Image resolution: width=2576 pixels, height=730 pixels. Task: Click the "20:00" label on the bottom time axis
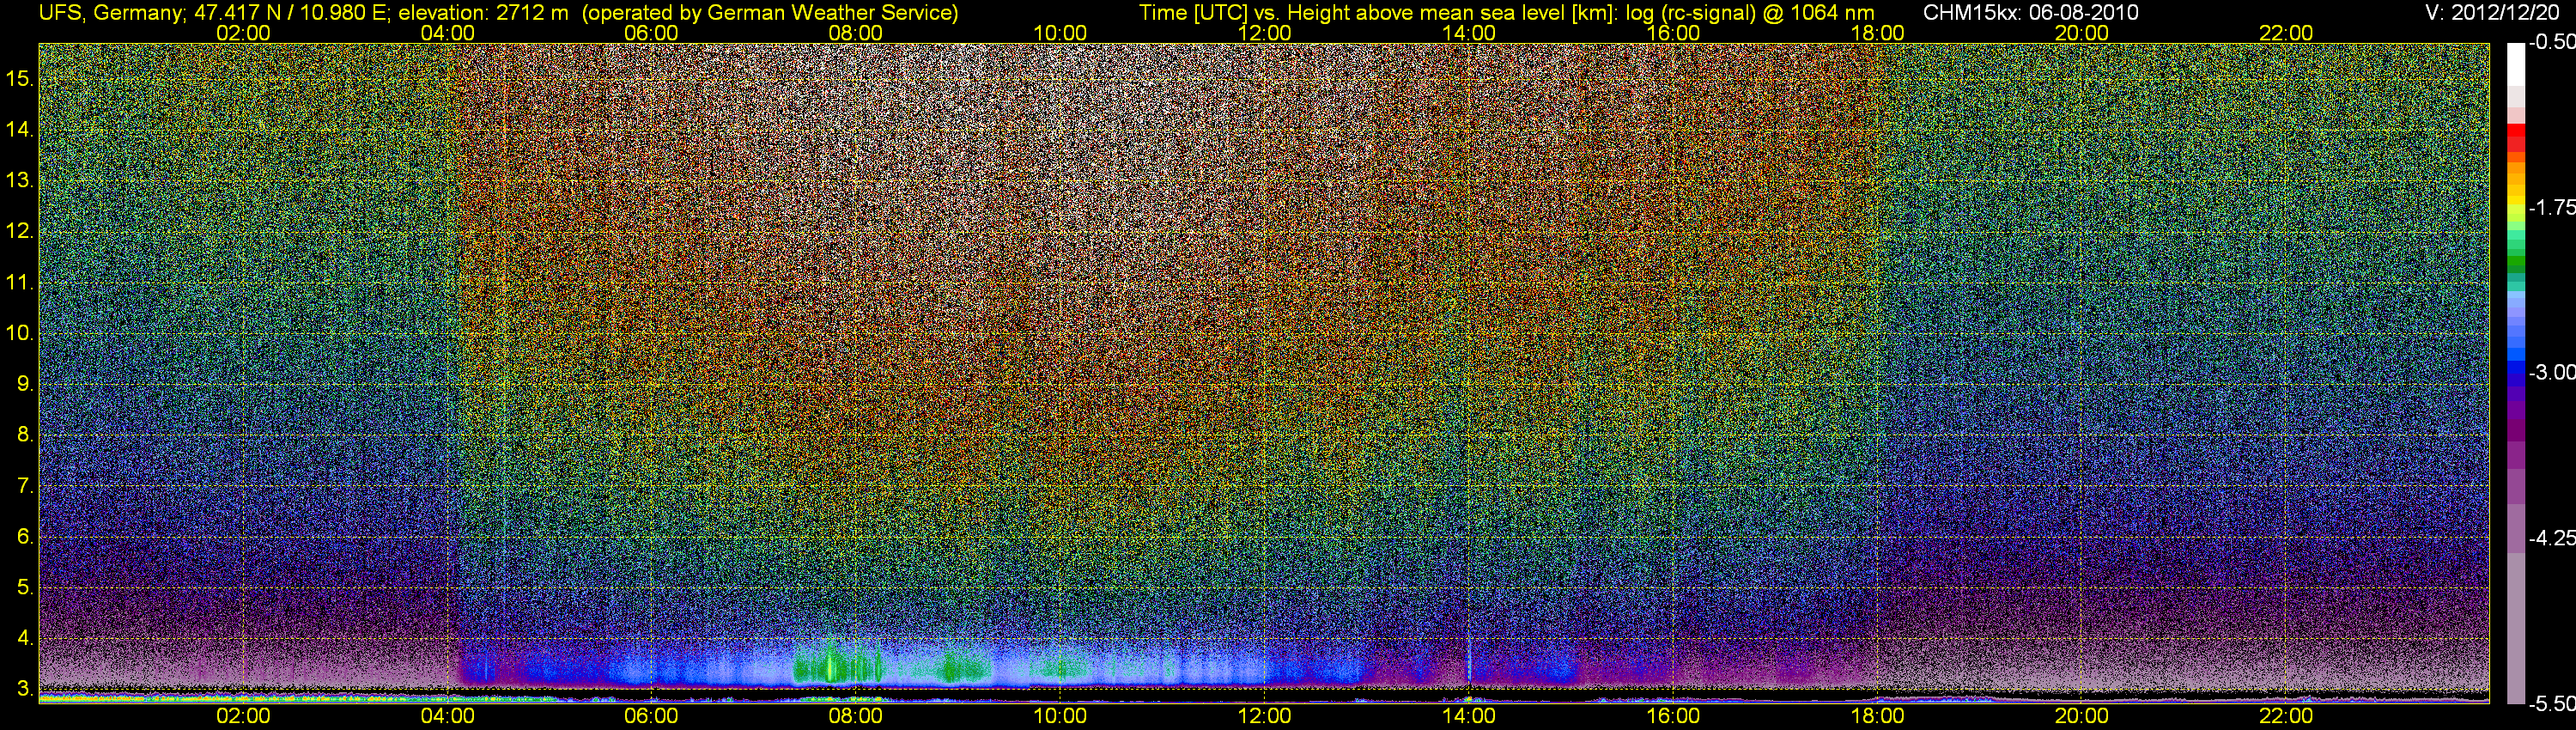pyautogui.click(x=2082, y=717)
